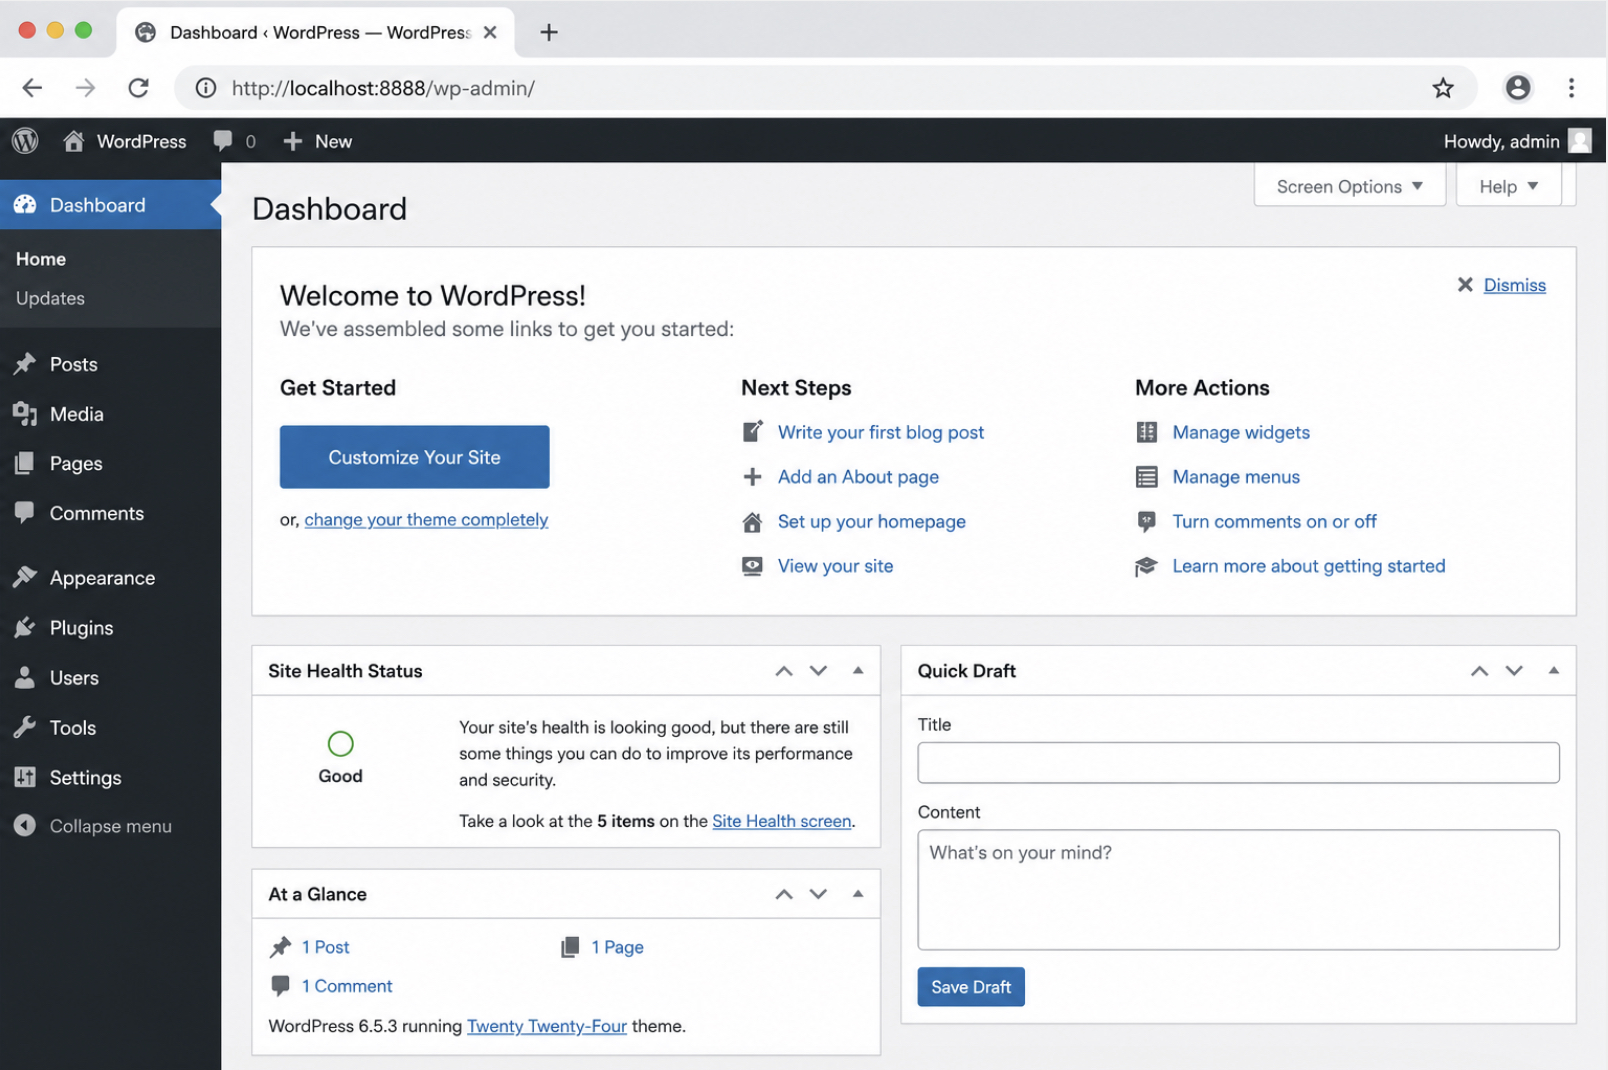The image size is (1608, 1070).
Task: Open the Help dropdown tab
Action: [x=1509, y=186]
